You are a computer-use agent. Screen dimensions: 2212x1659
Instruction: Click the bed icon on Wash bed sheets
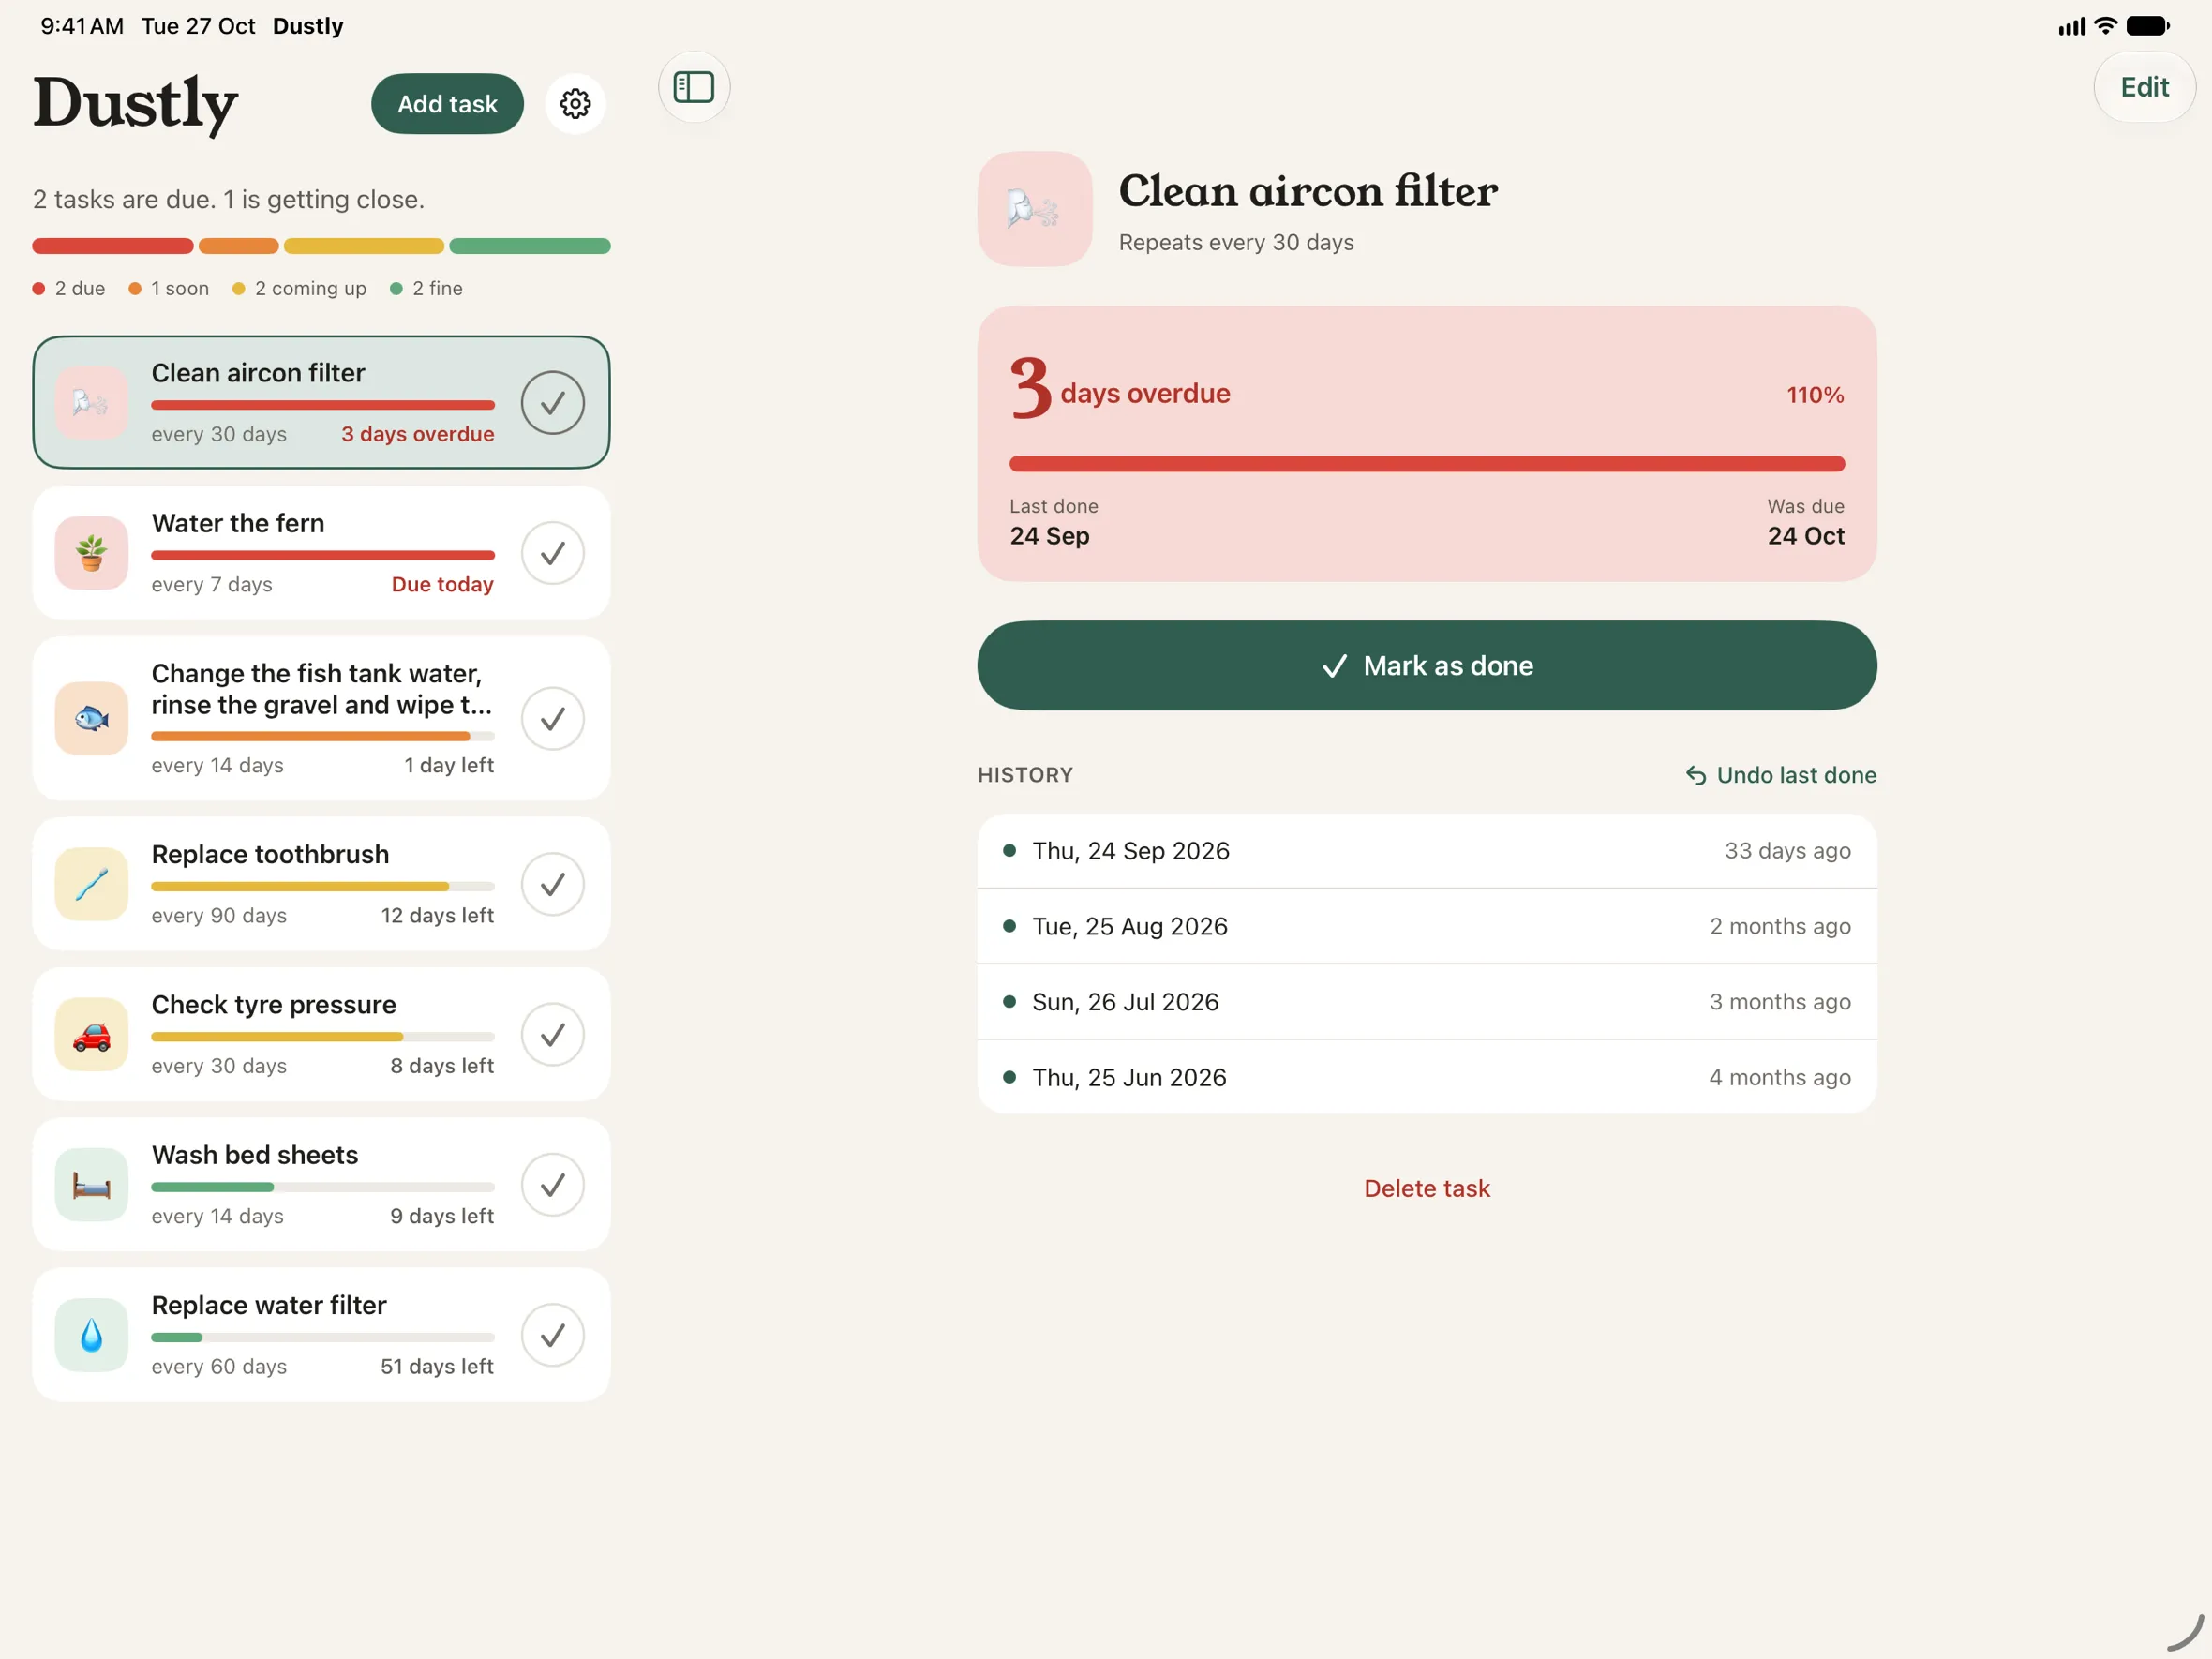point(91,1185)
